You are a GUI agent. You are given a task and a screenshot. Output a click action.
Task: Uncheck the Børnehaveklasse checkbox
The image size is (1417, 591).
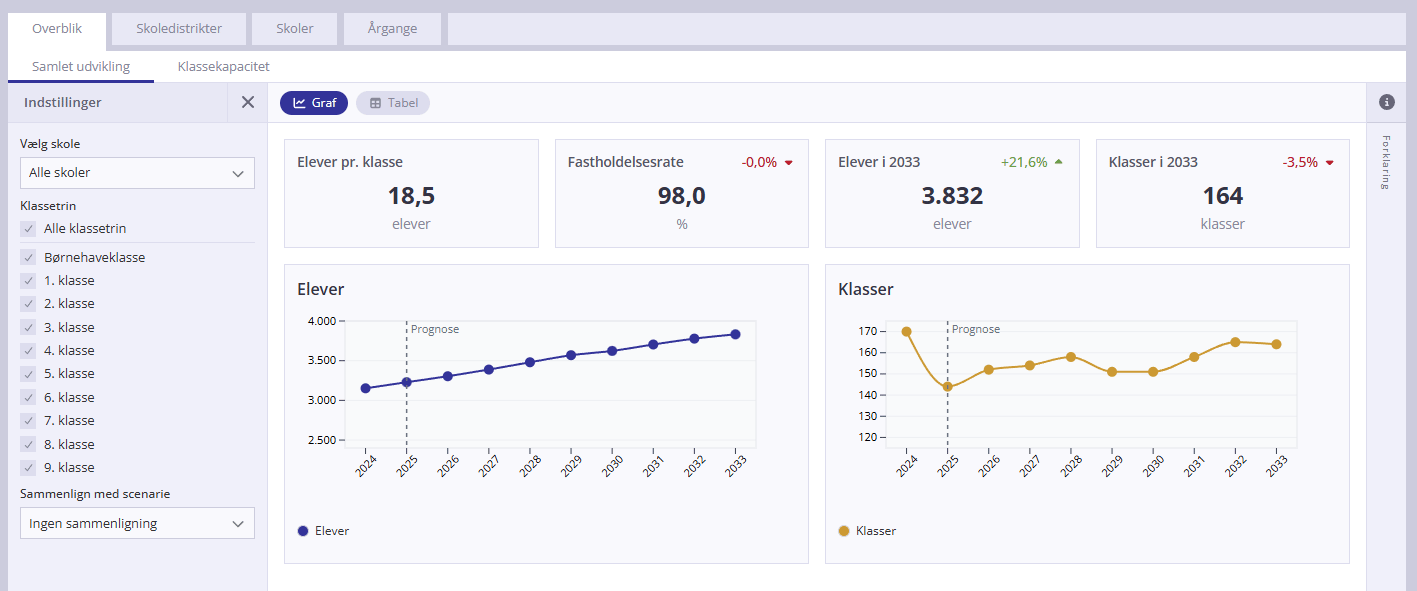[x=28, y=257]
